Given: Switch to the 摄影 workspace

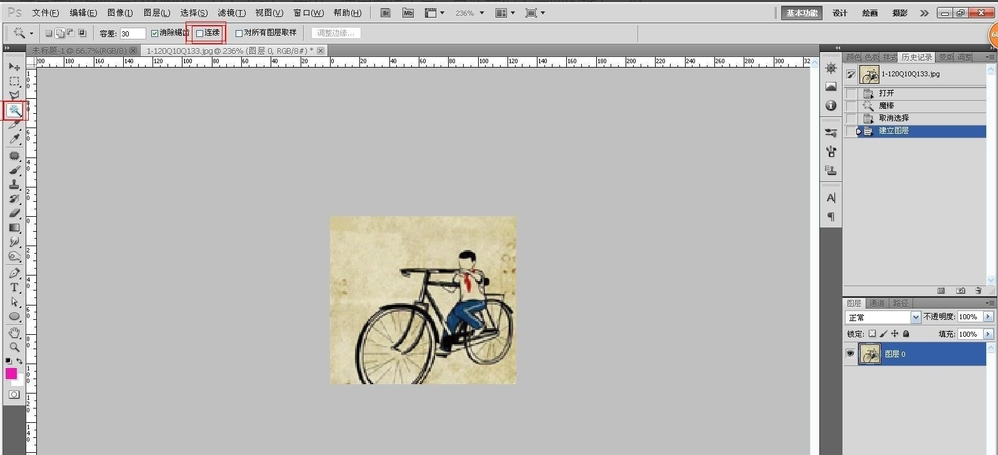Looking at the screenshot, I should point(900,13).
